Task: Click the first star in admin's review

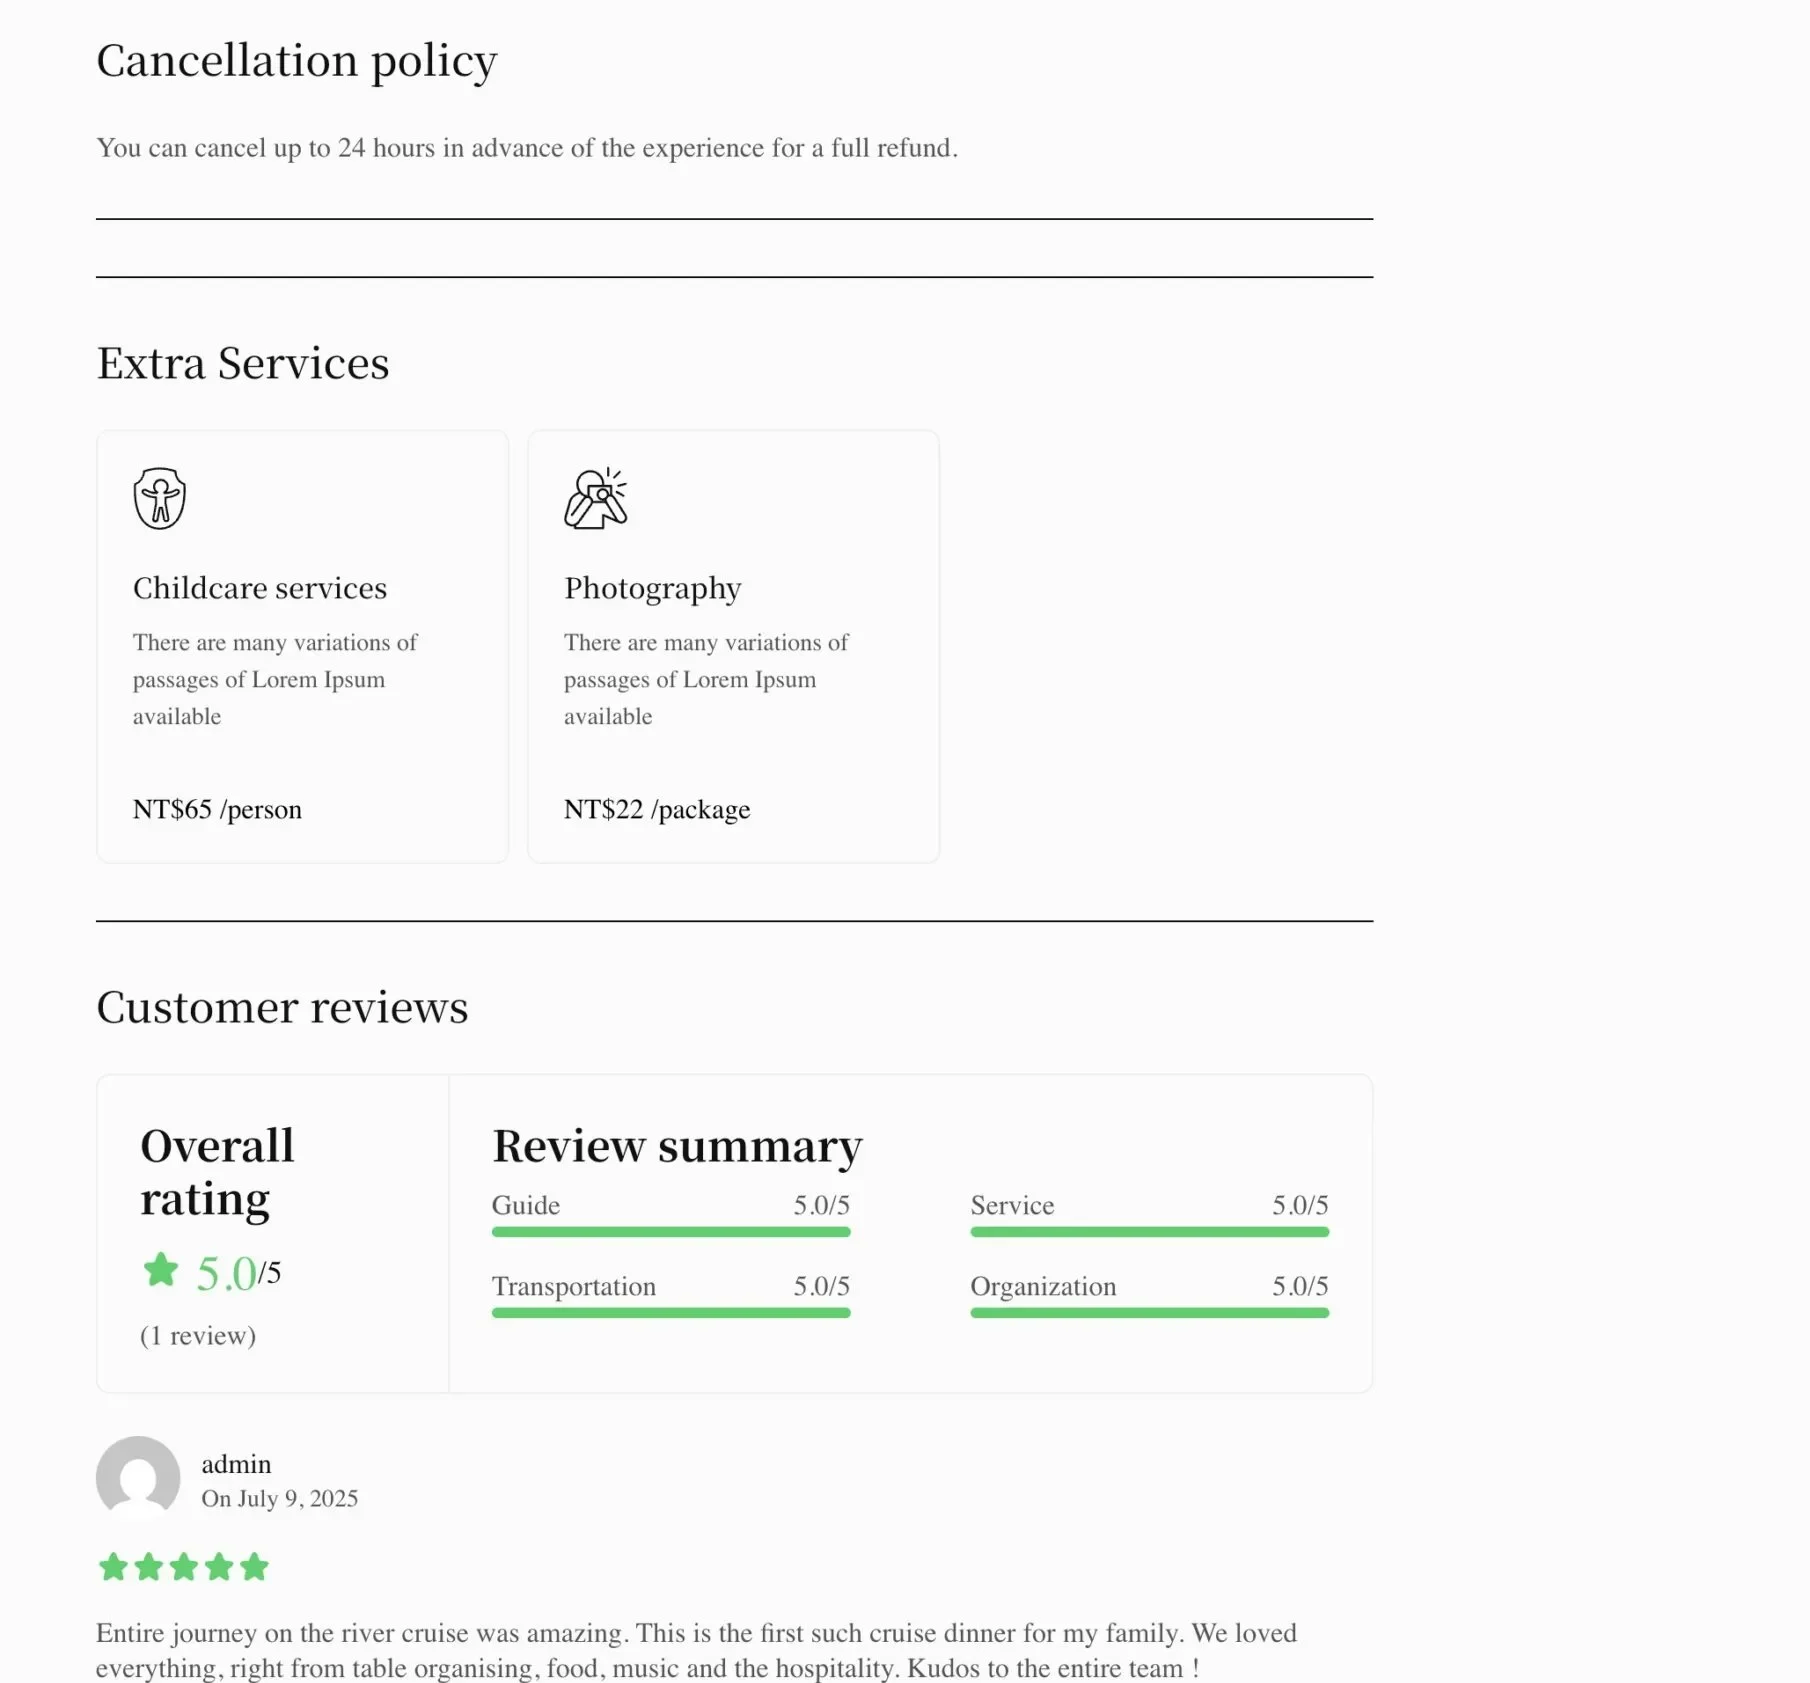Action: [x=113, y=1567]
